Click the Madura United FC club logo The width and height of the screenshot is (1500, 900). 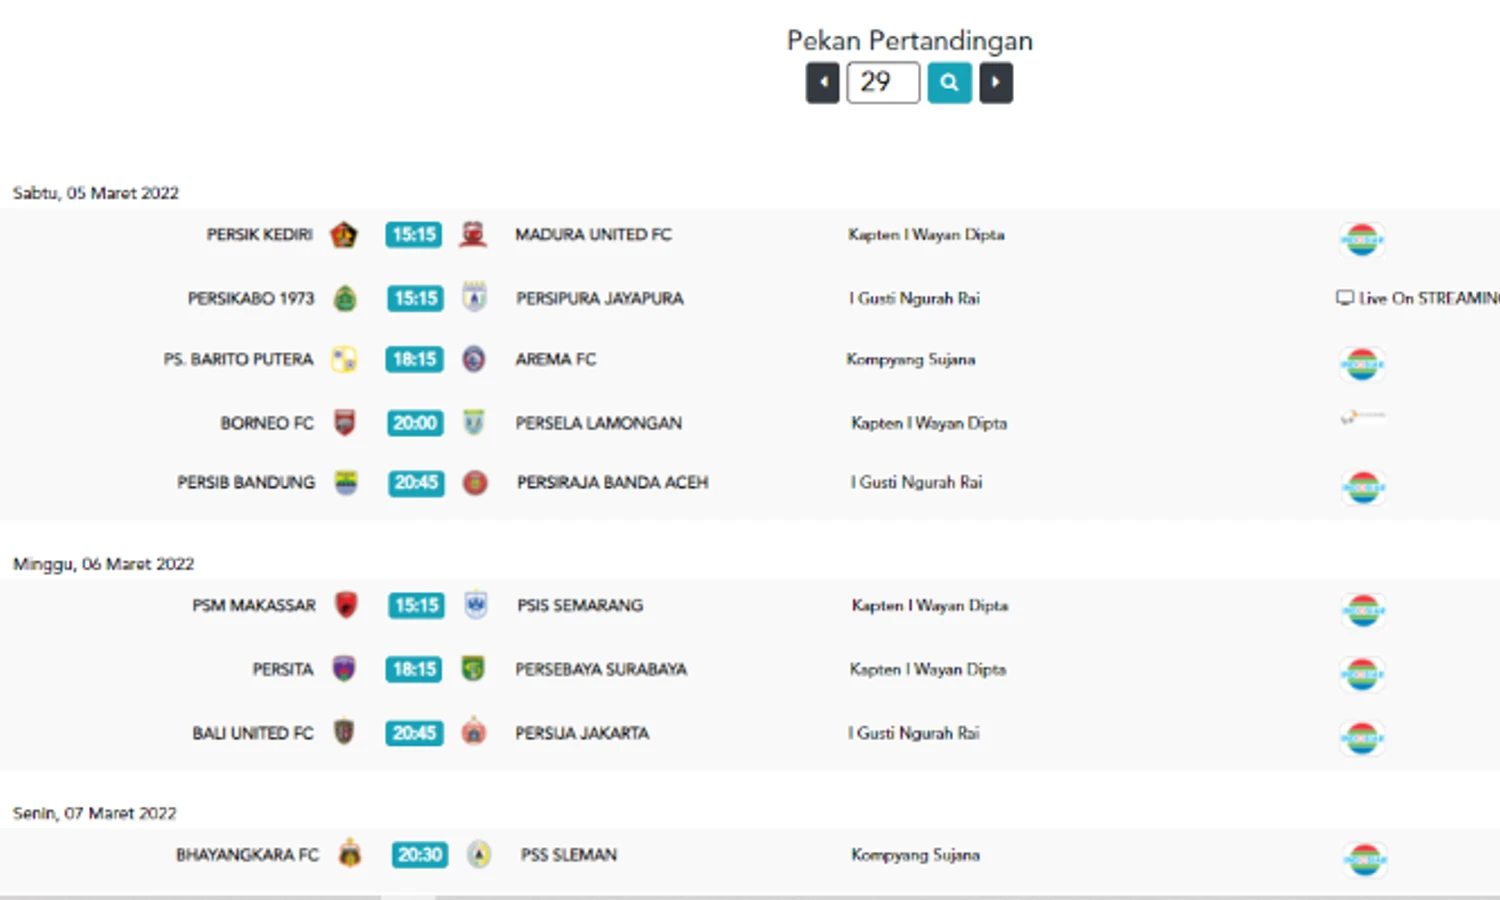pos(473,235)
